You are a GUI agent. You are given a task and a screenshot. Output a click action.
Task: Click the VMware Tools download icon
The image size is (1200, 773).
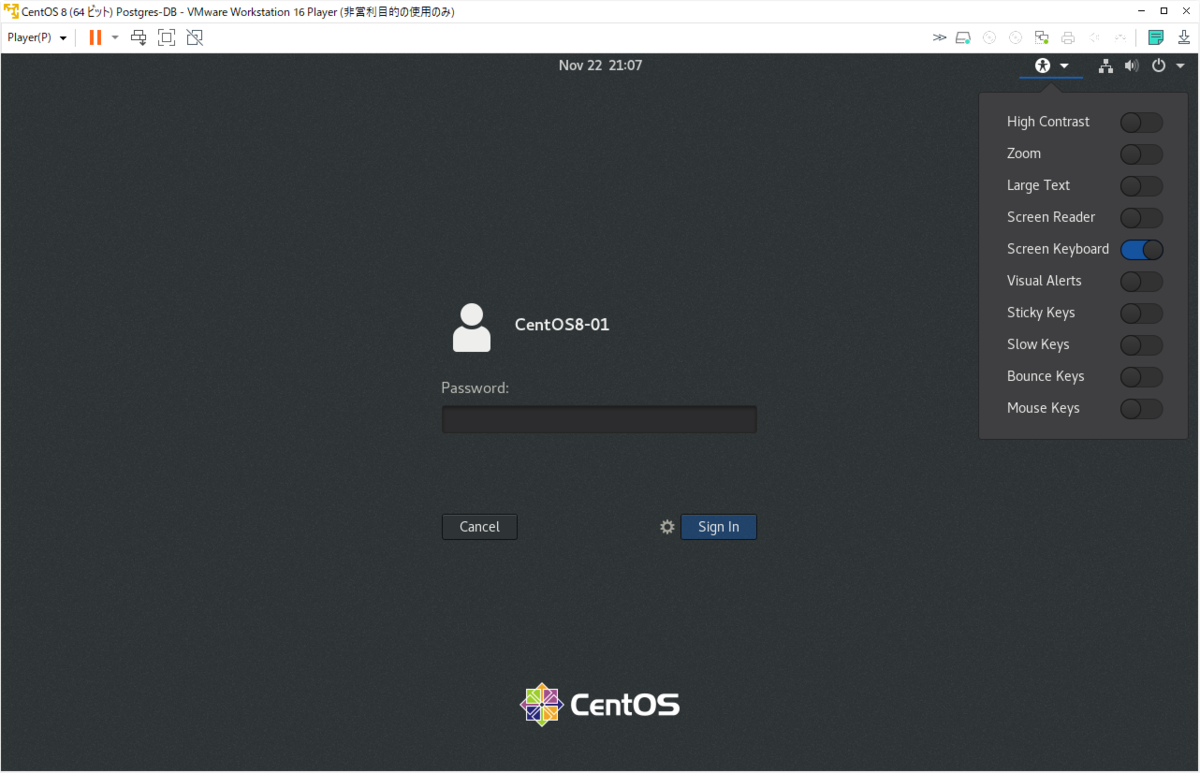[x=1183, y=38]
